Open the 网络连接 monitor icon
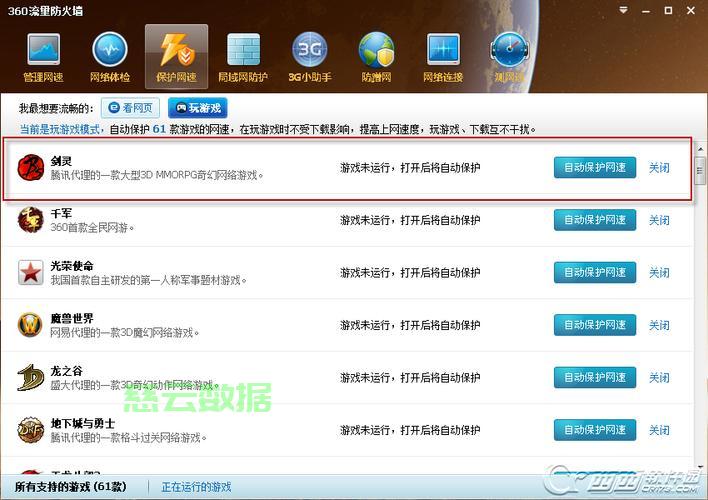Screen dimensions: 708x500 pos(443,56)
